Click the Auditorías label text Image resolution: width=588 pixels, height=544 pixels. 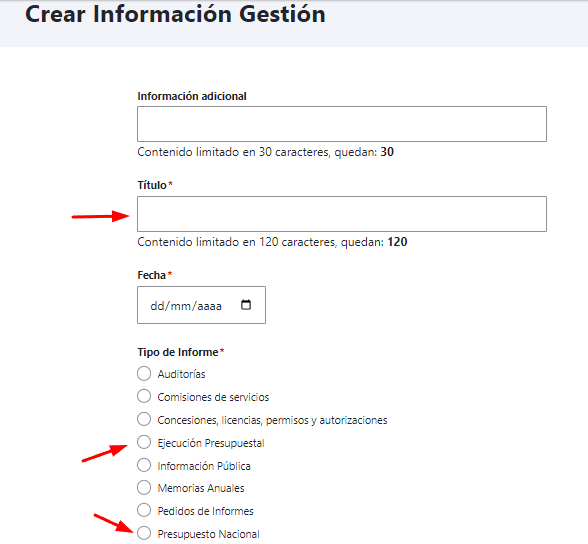click(x=182, y=374)
